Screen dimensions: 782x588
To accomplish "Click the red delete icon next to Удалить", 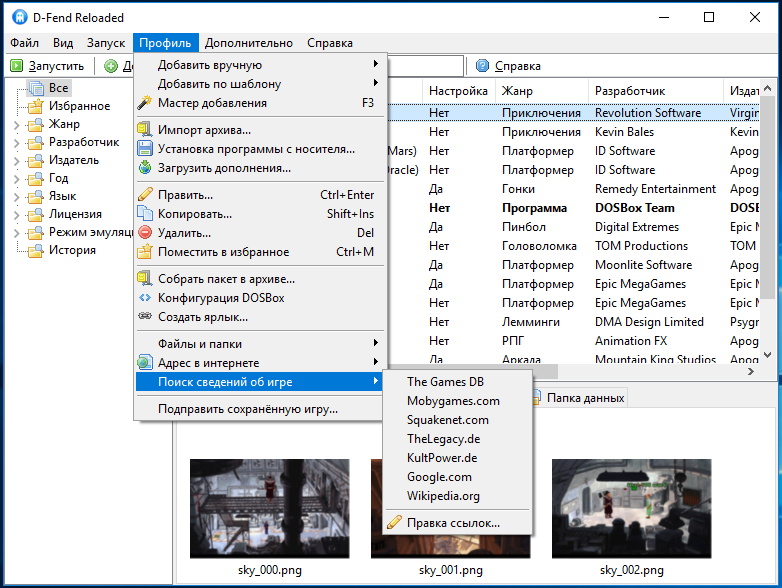I will coord(145,232).
